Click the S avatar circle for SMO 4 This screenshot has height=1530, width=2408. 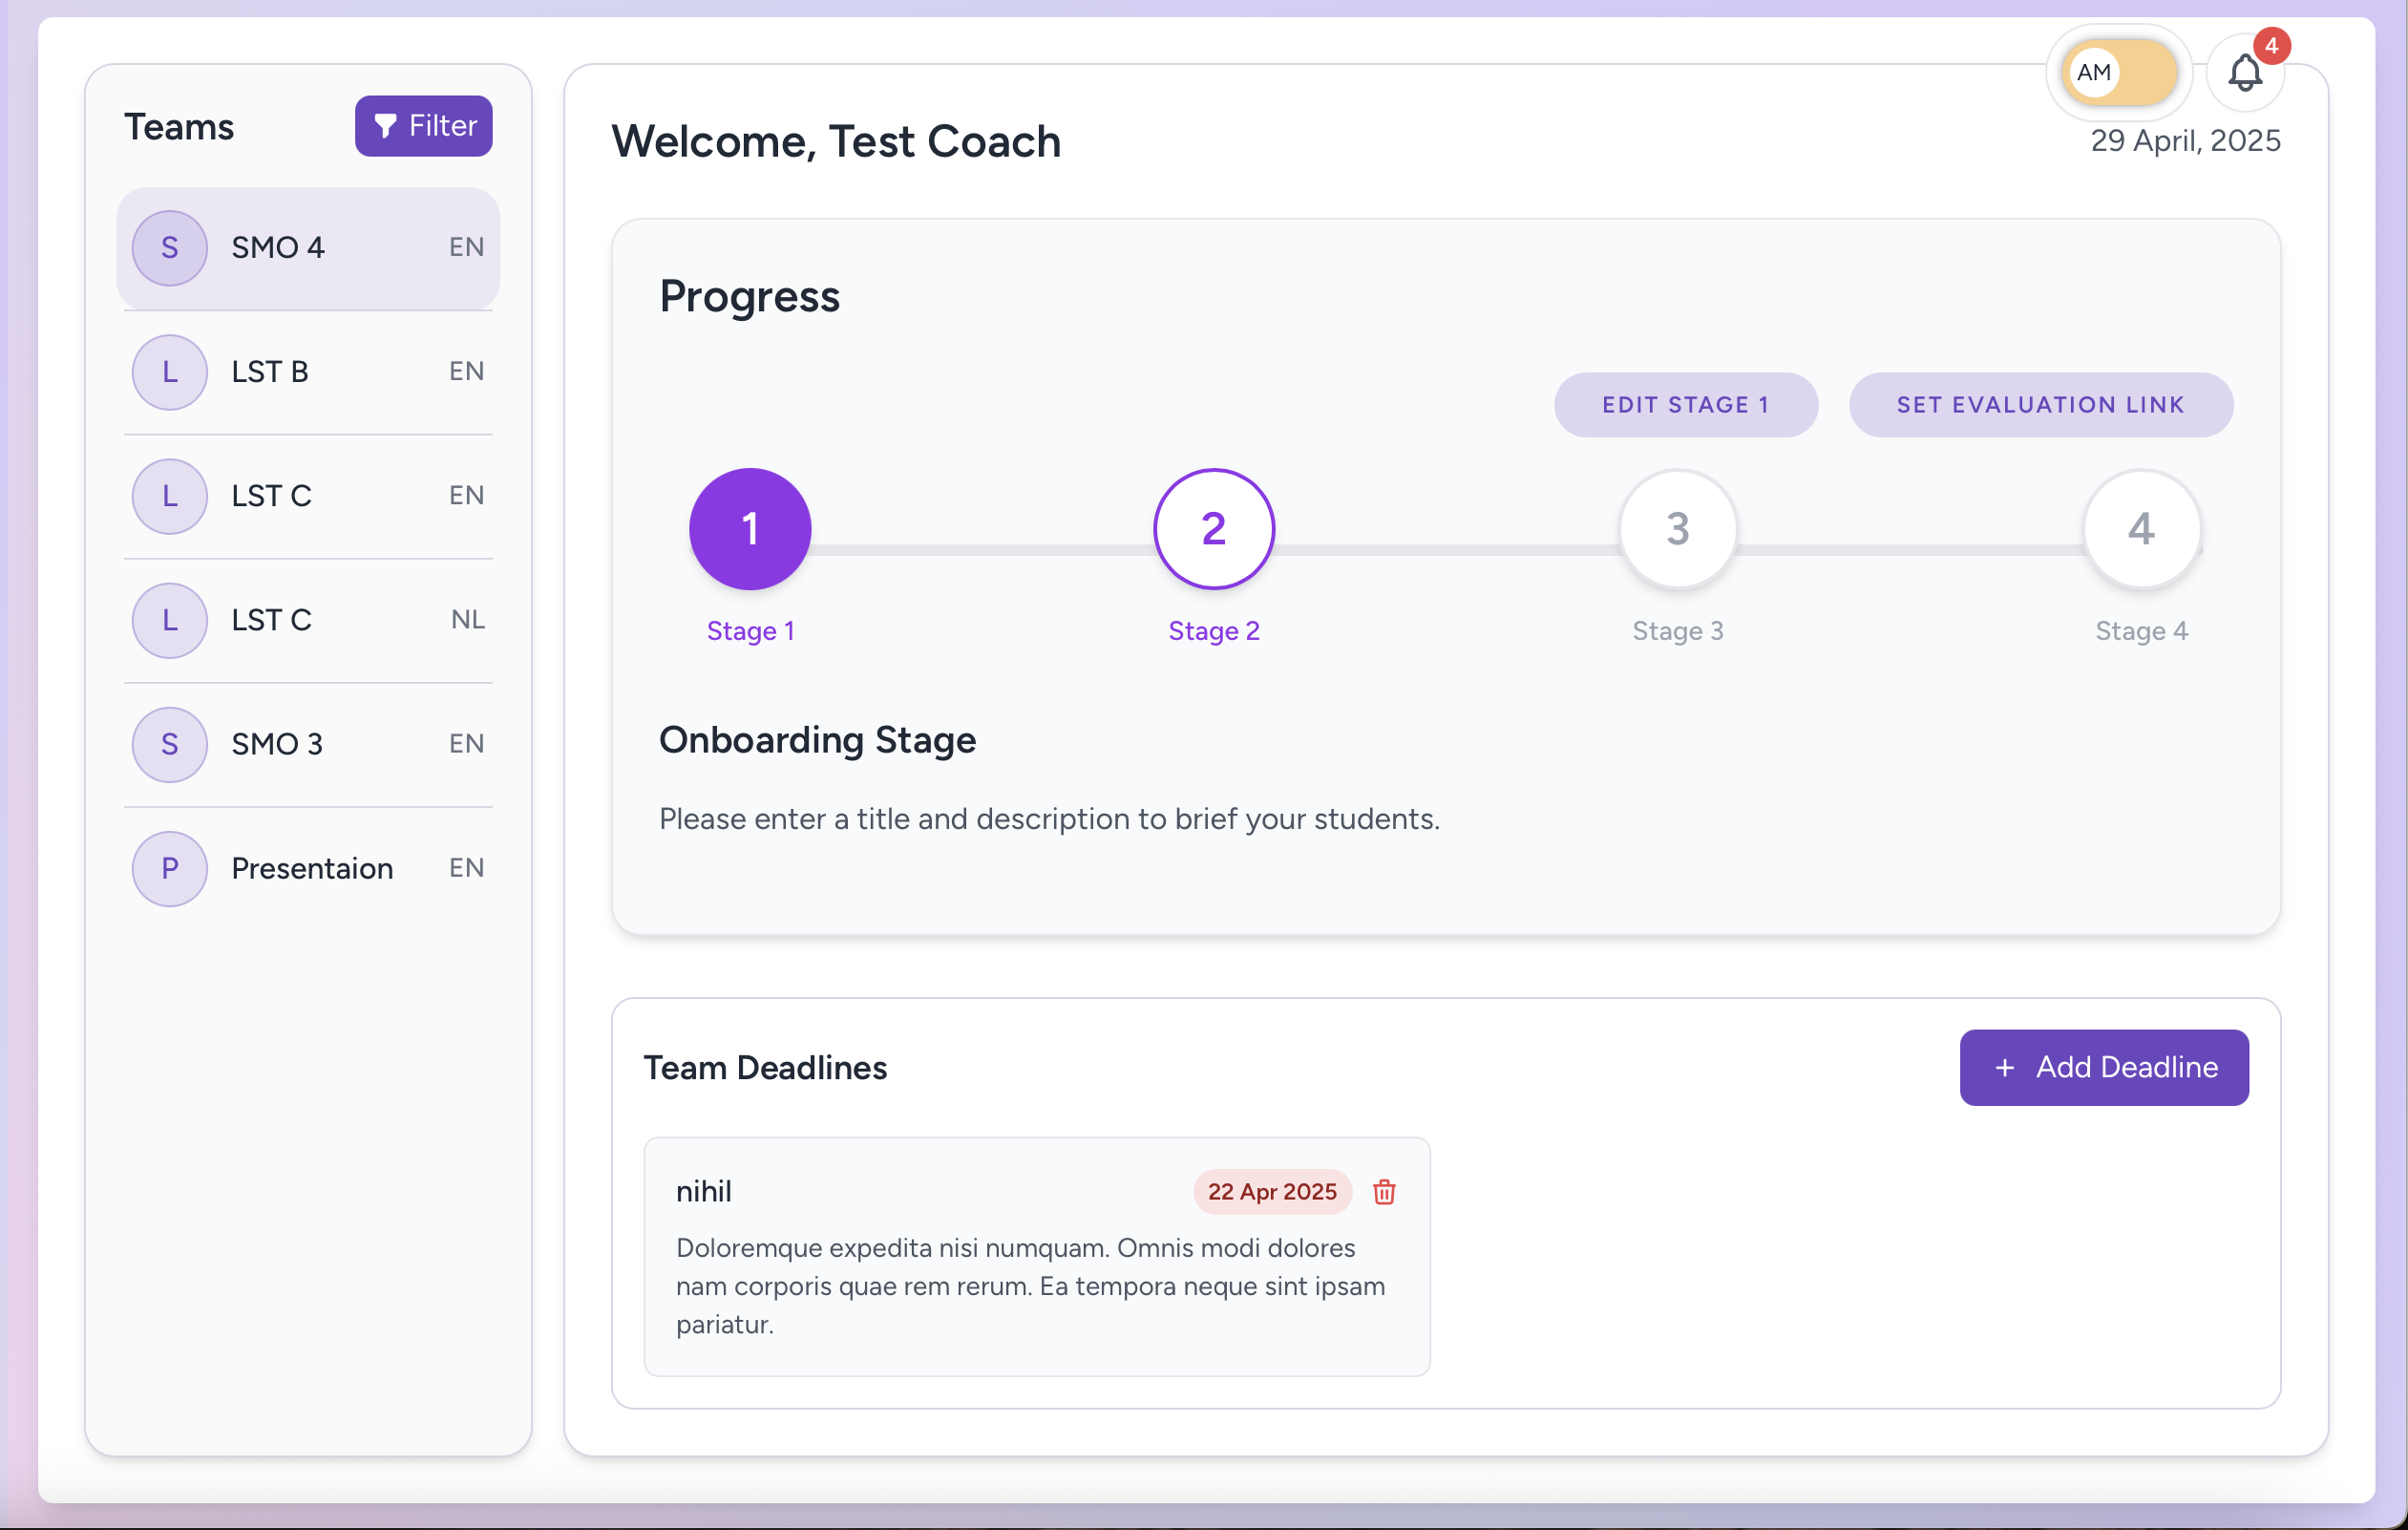click(169, 247)
